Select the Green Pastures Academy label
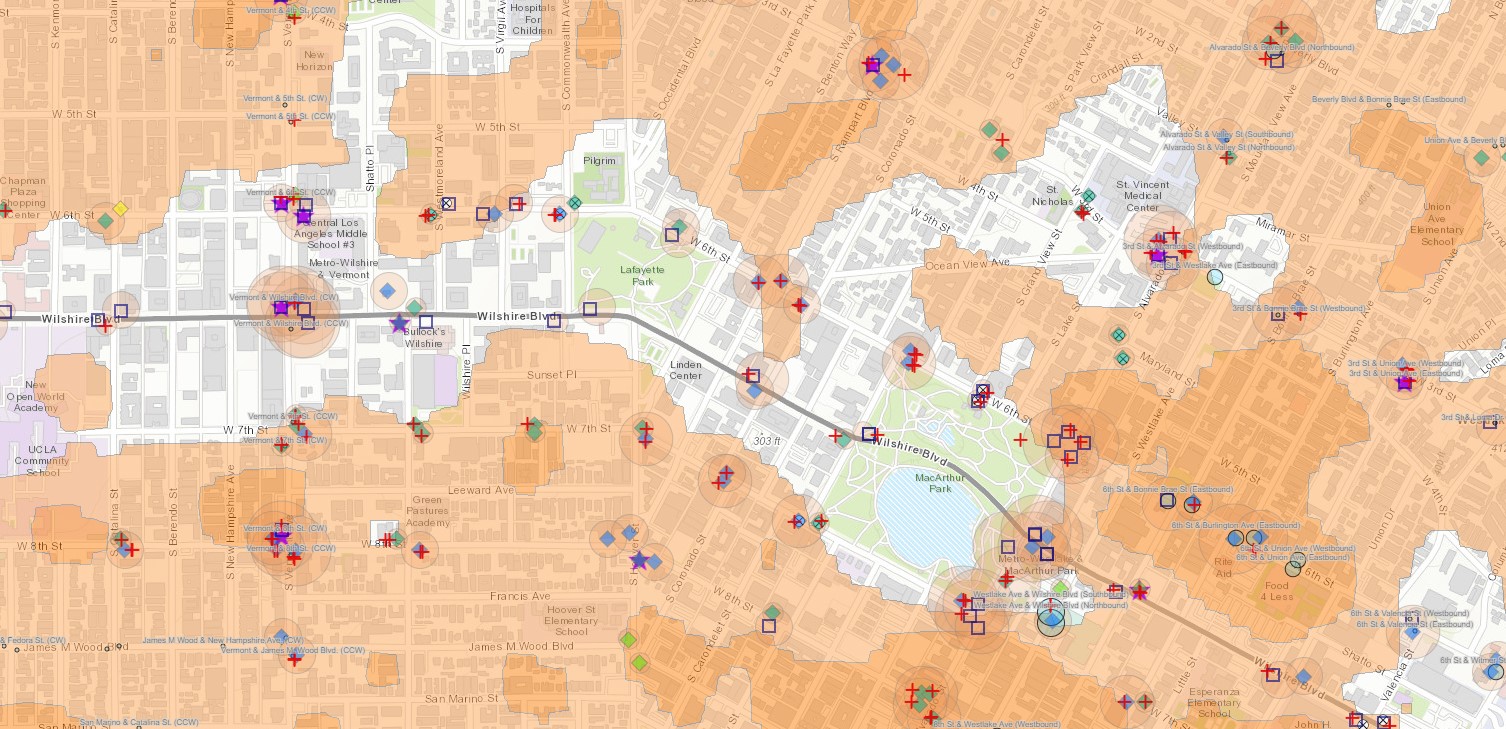The image size is (1506, 729). coord(428,511)
